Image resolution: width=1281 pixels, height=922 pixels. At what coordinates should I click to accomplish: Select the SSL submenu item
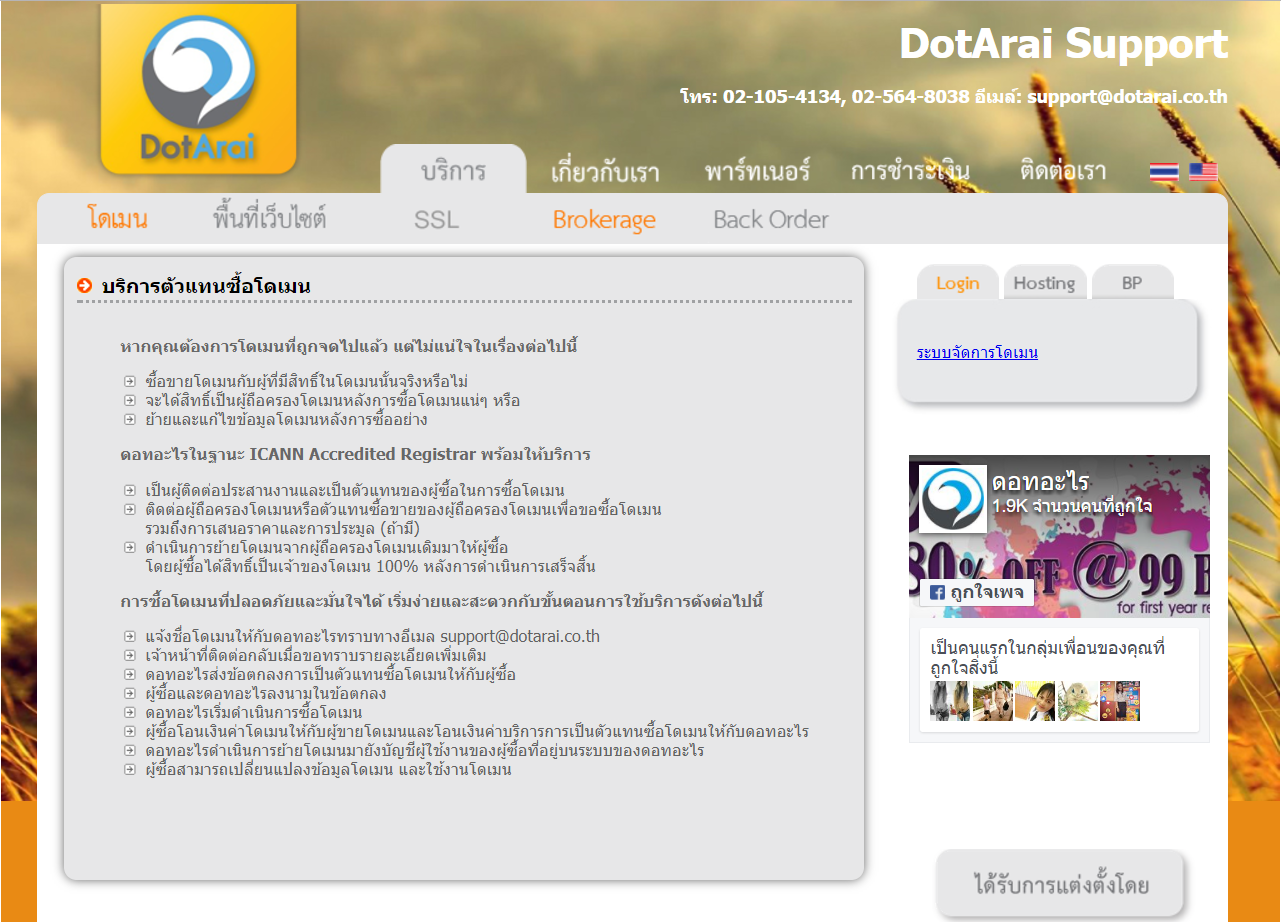(436, 220)
